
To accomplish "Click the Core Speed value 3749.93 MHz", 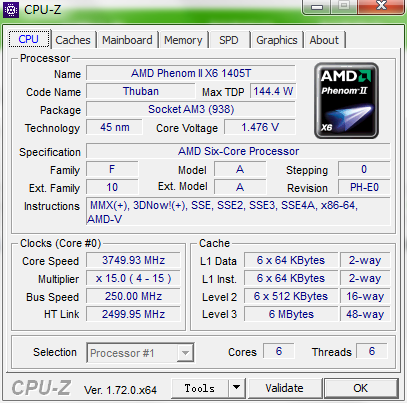I will pos(133,260).
